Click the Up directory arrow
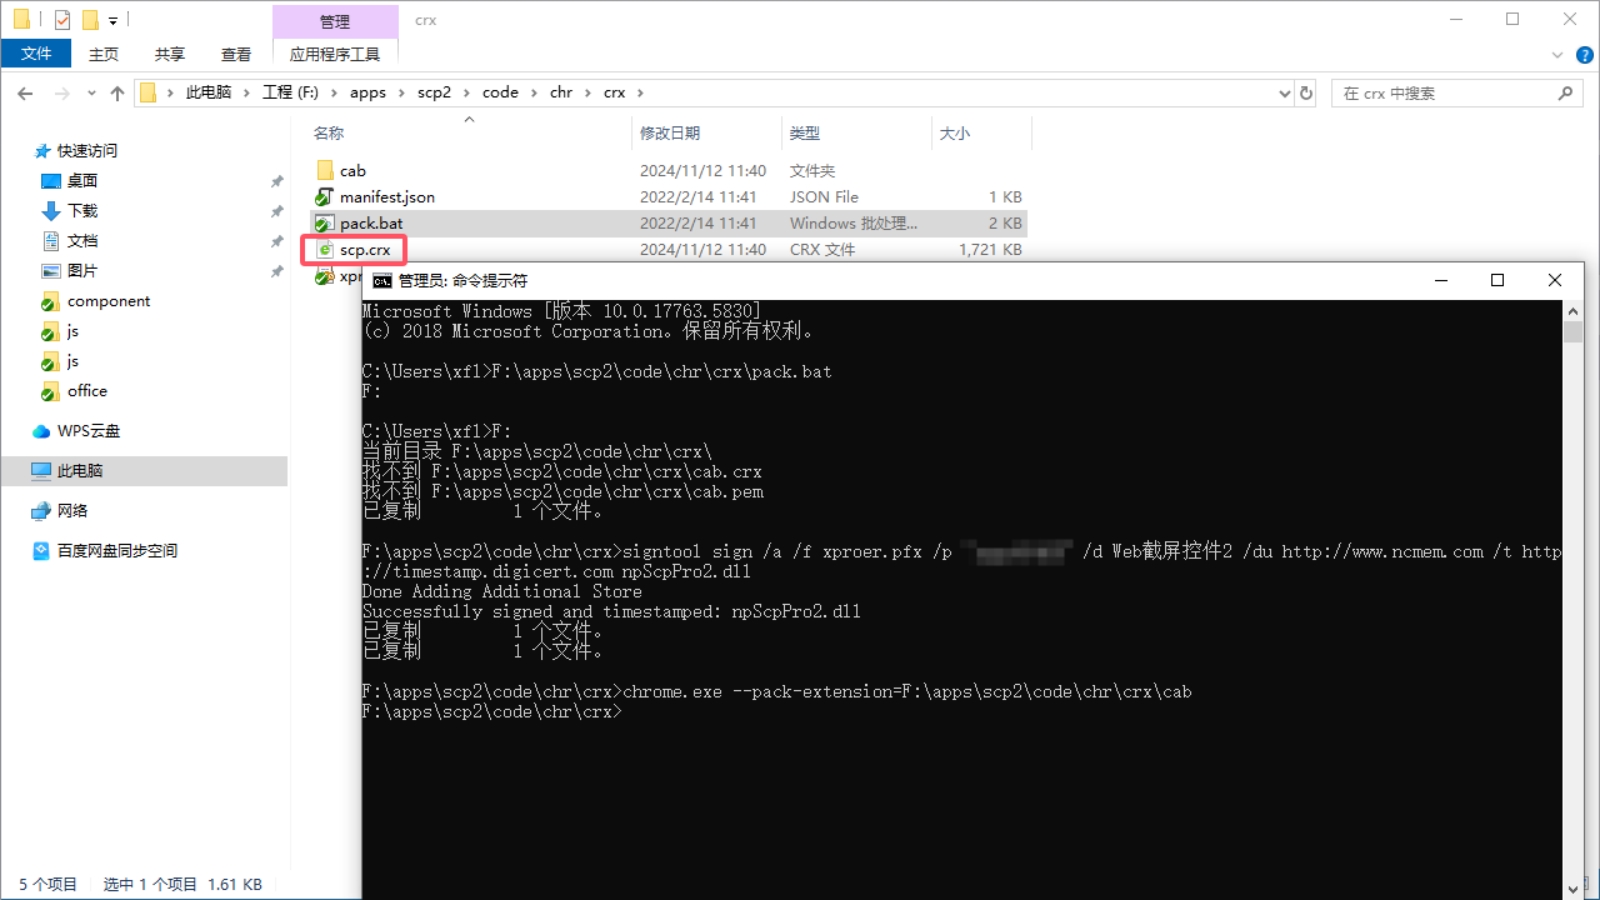 (117, 93)
